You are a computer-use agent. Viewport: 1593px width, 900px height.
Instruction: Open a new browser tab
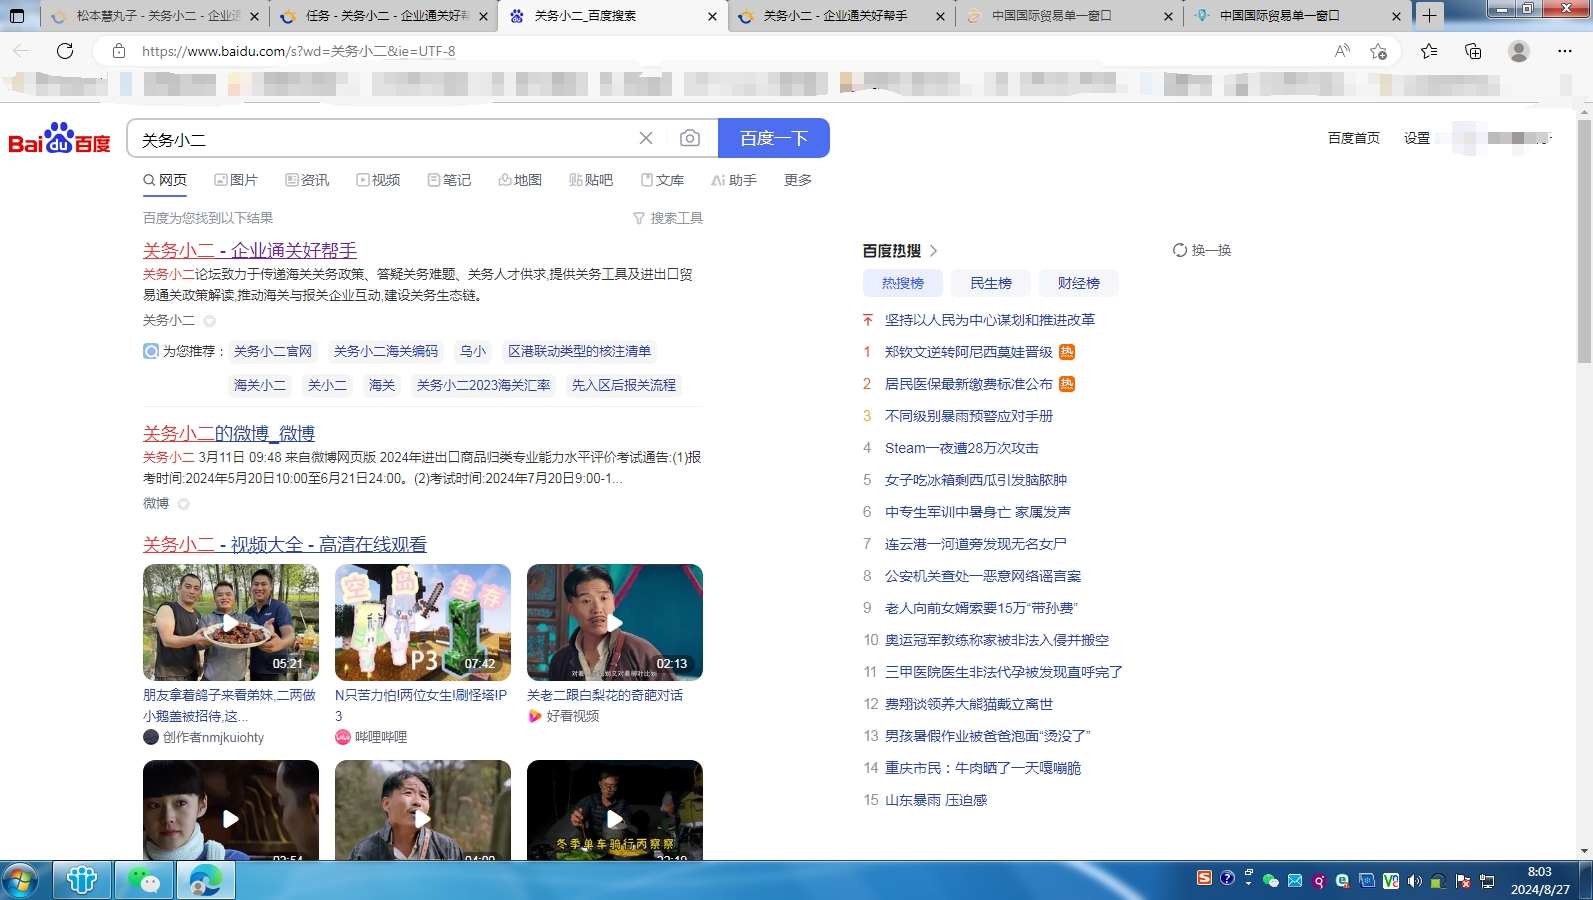[1429, 15]
